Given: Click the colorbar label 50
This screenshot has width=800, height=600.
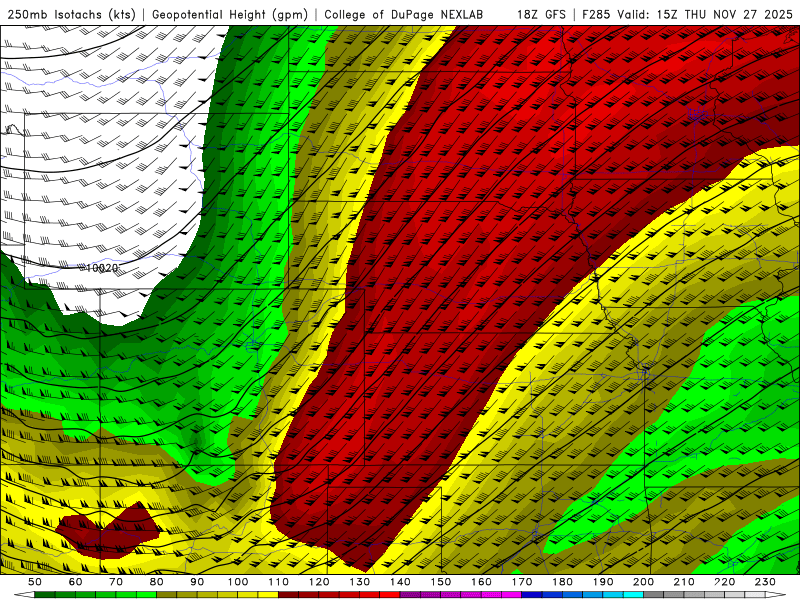Looking at the screenshot, I should coord(35,582).
